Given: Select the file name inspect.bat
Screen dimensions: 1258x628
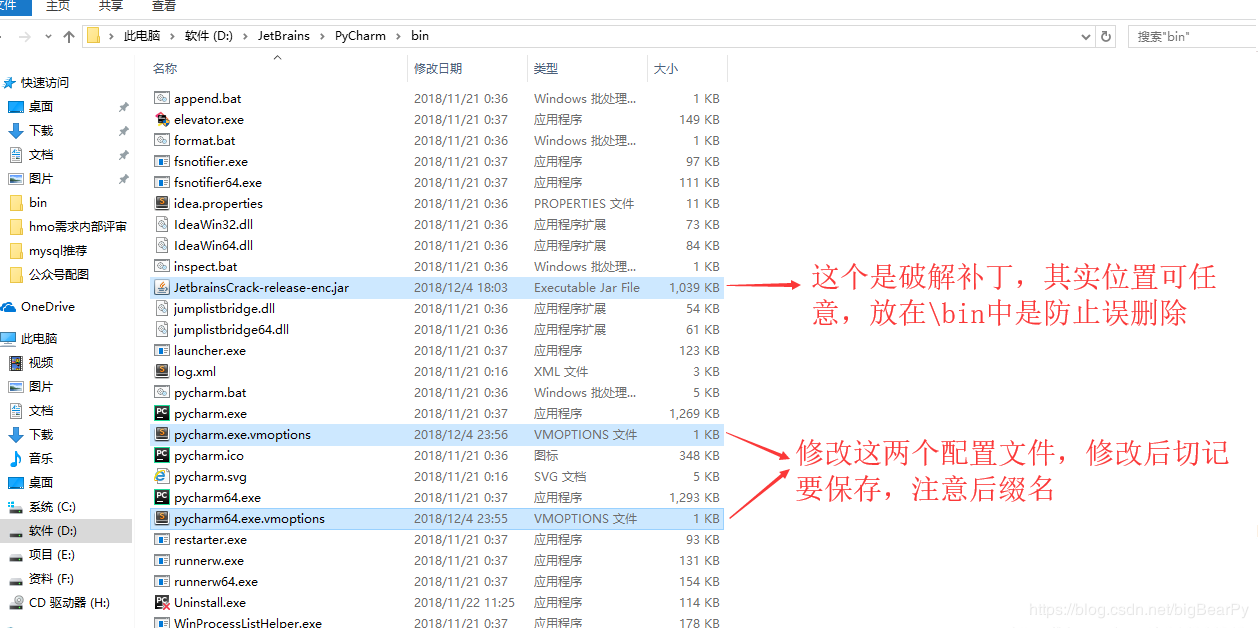Looking at the screenshot, I should click(x=206, y=267).
